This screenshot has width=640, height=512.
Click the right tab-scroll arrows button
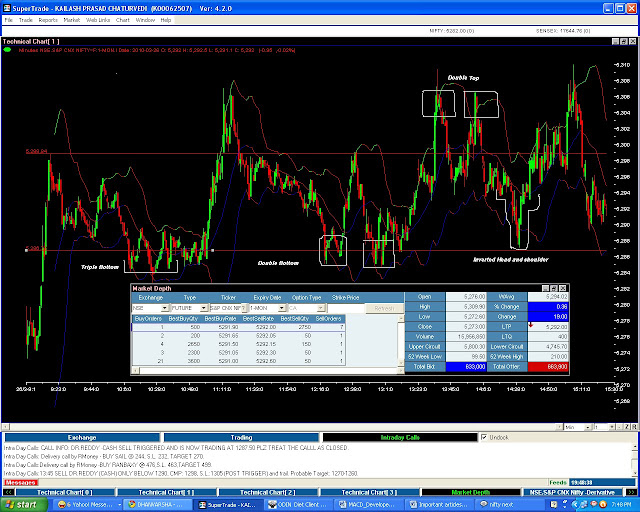pos(631,492)
